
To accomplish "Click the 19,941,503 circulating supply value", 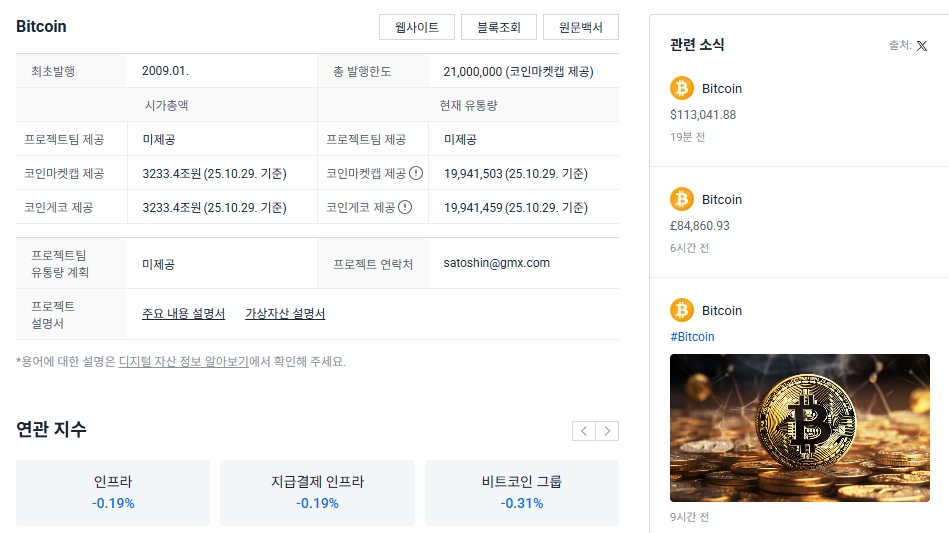I will tap(473, 174).
